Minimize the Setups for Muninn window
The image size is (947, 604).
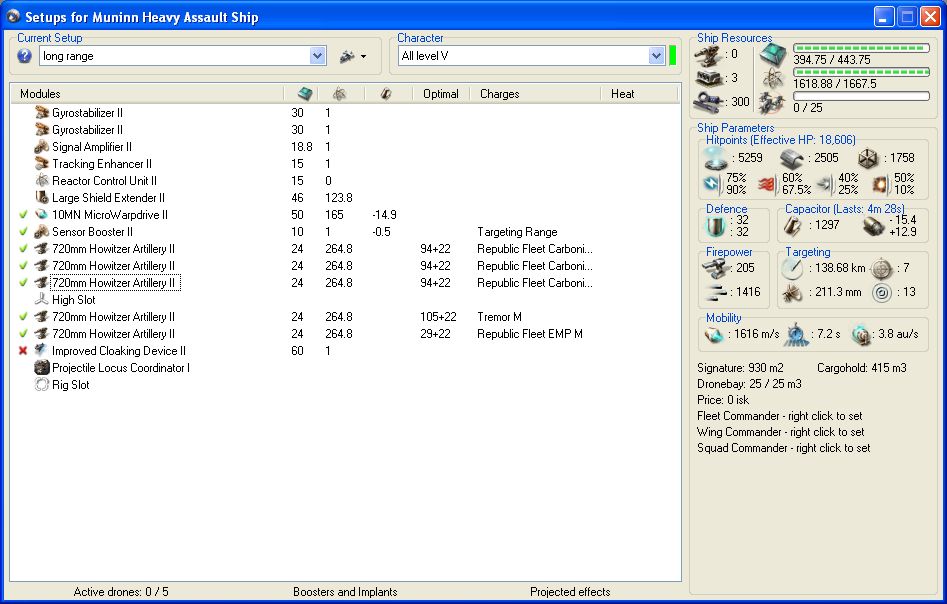[884, 17]
